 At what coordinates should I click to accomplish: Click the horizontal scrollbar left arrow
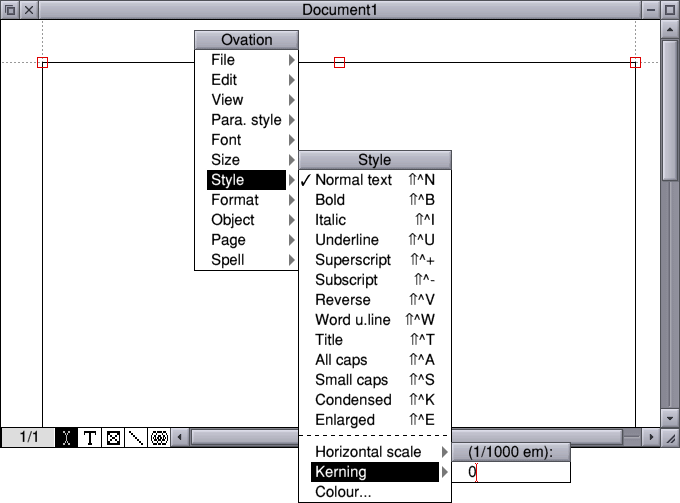180,438
